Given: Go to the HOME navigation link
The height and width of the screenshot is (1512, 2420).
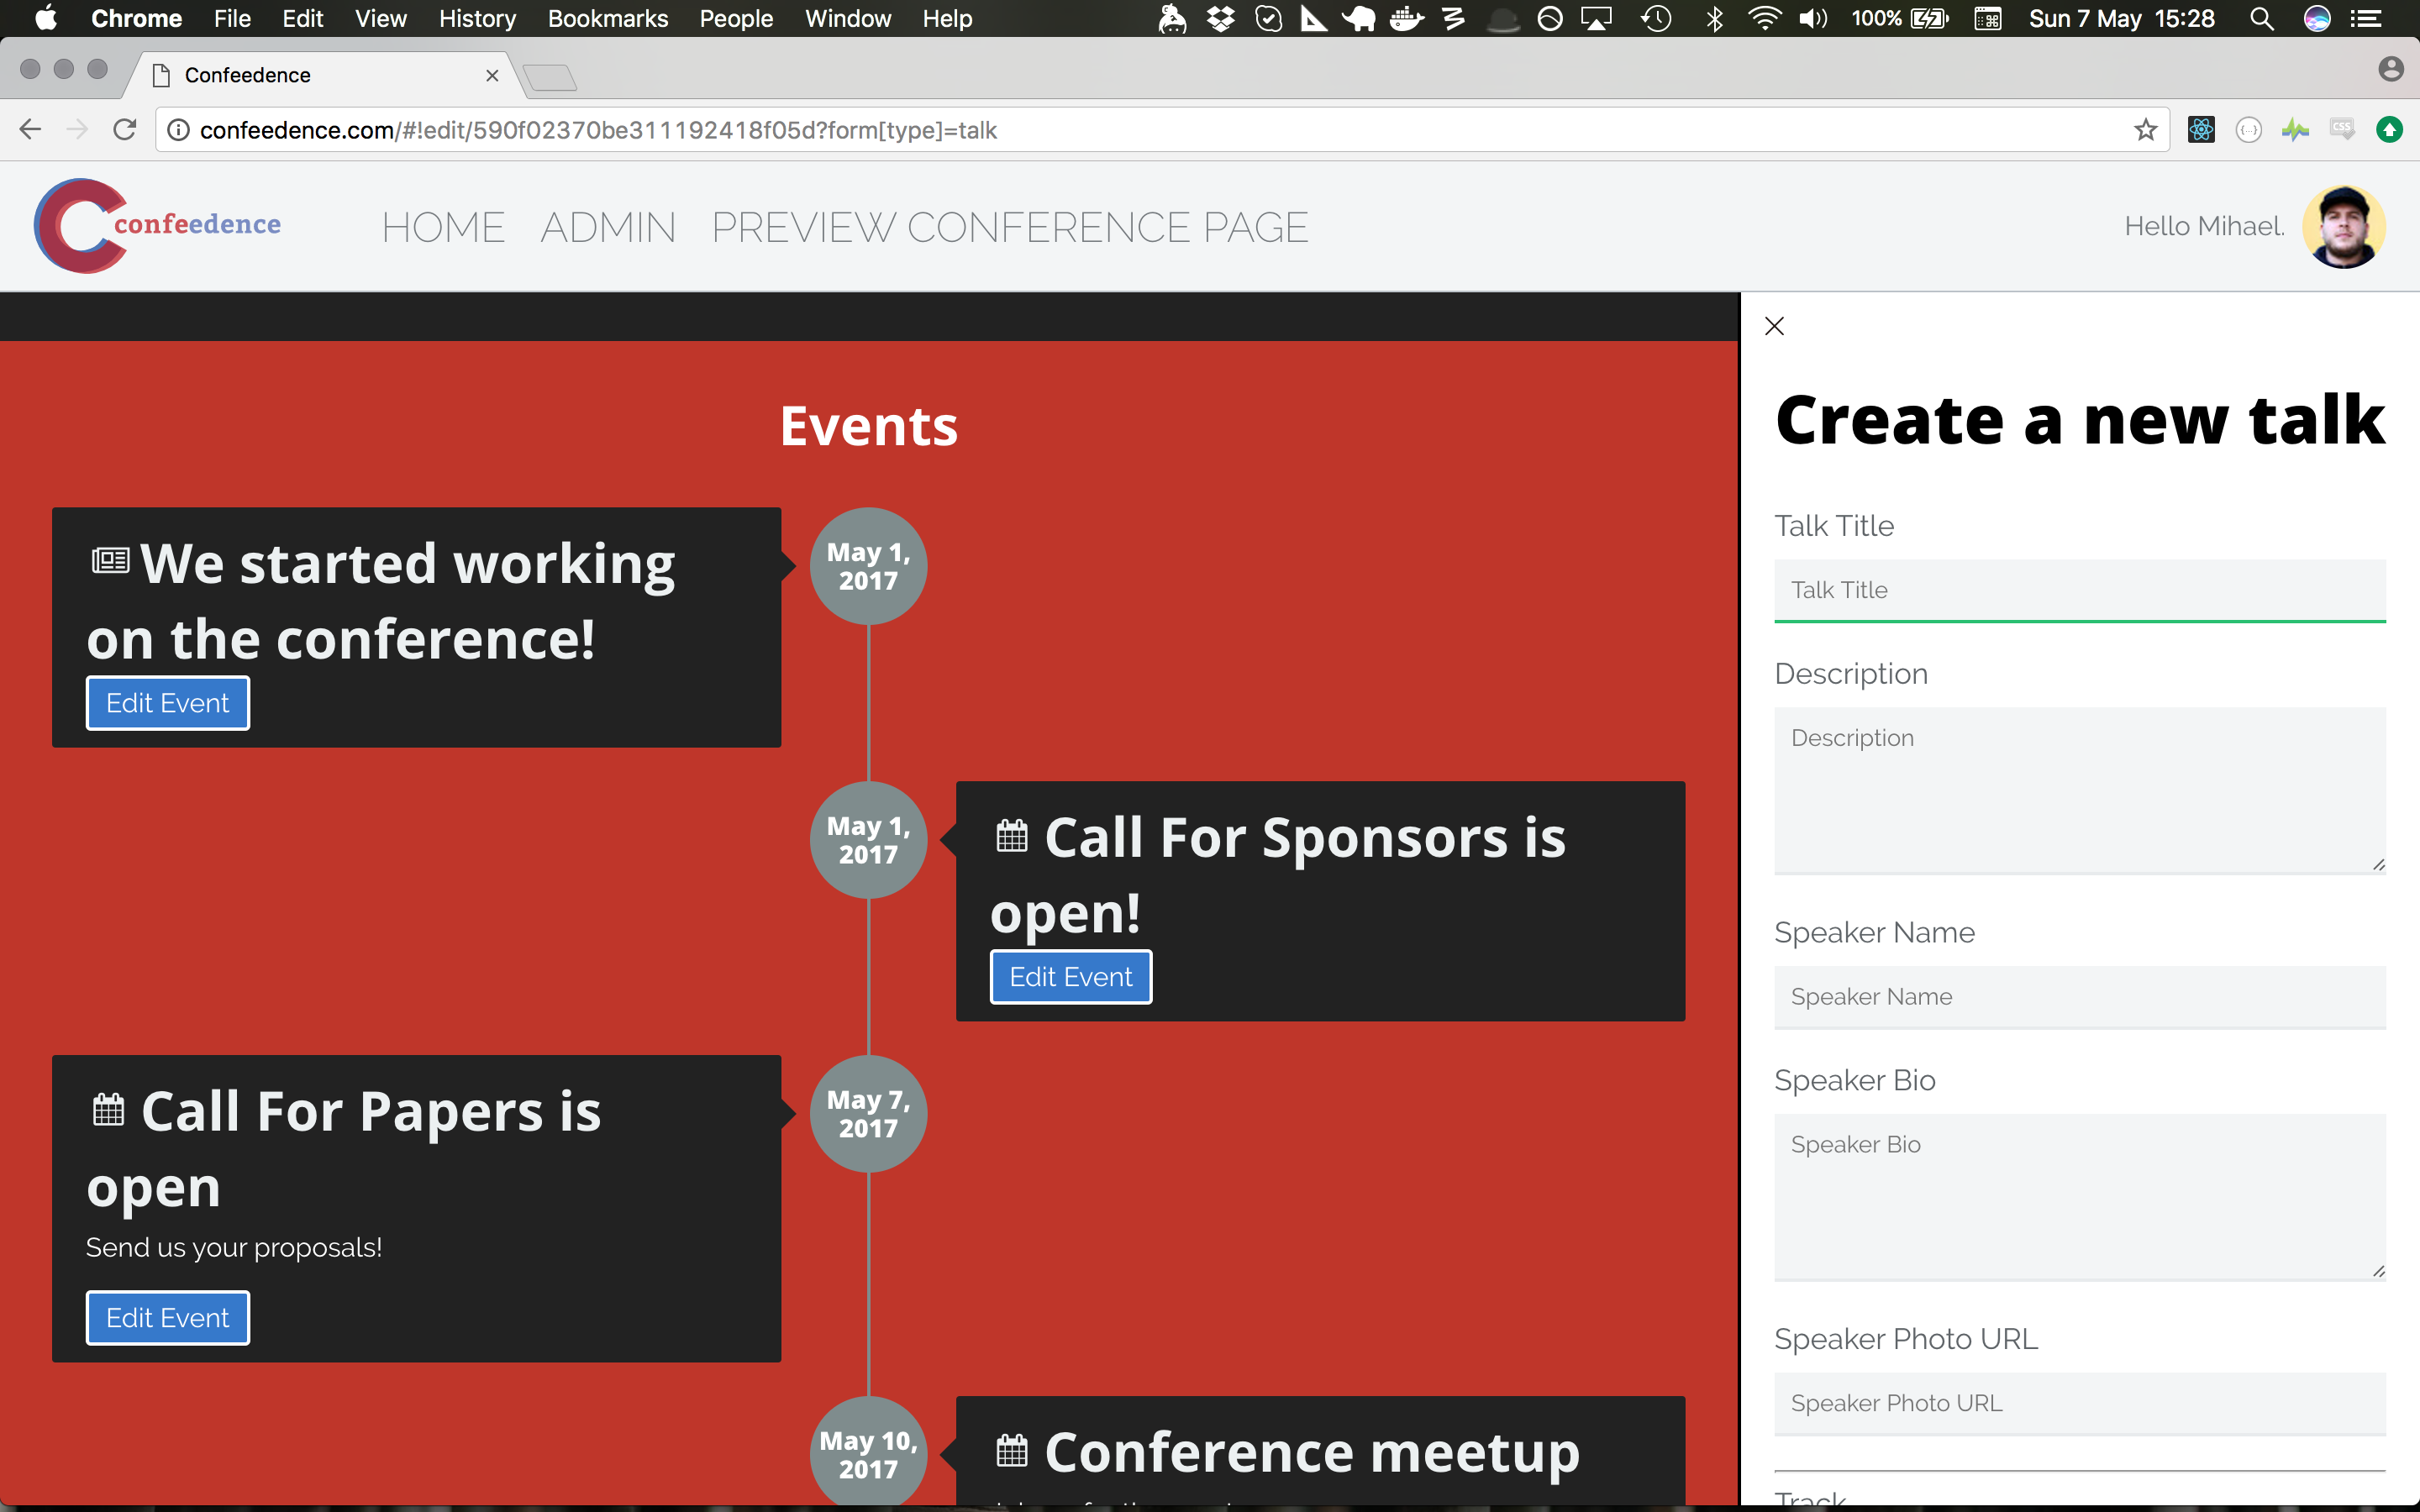Looking at the screenshot, I should tap(443, 228).
